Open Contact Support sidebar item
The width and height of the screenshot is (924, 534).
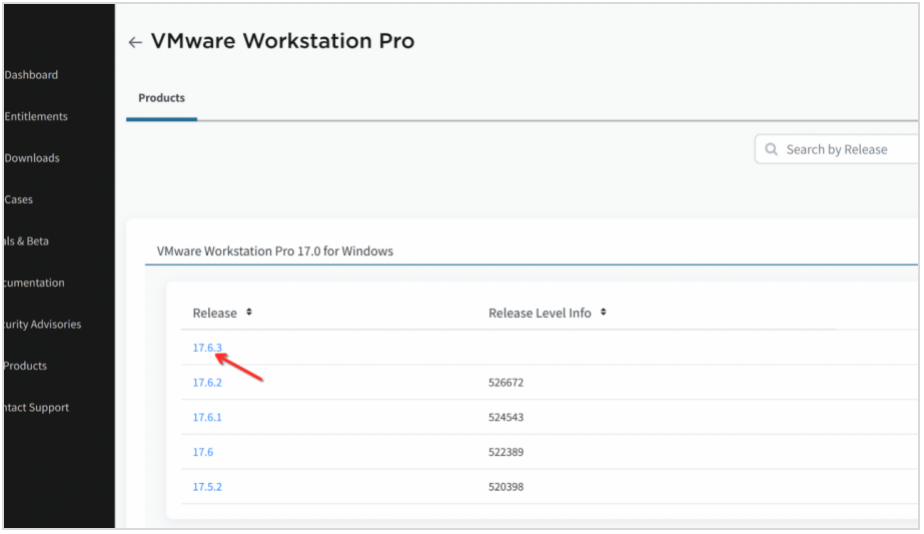(x=37, y=407)
